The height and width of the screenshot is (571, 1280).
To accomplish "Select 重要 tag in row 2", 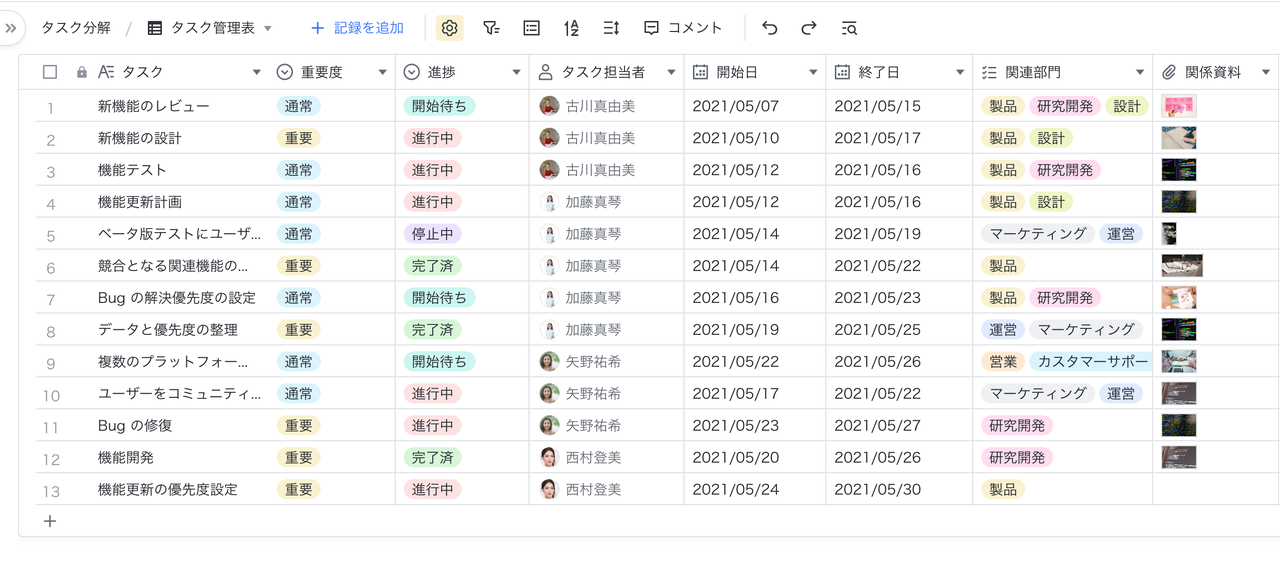I will click(298, 138).
